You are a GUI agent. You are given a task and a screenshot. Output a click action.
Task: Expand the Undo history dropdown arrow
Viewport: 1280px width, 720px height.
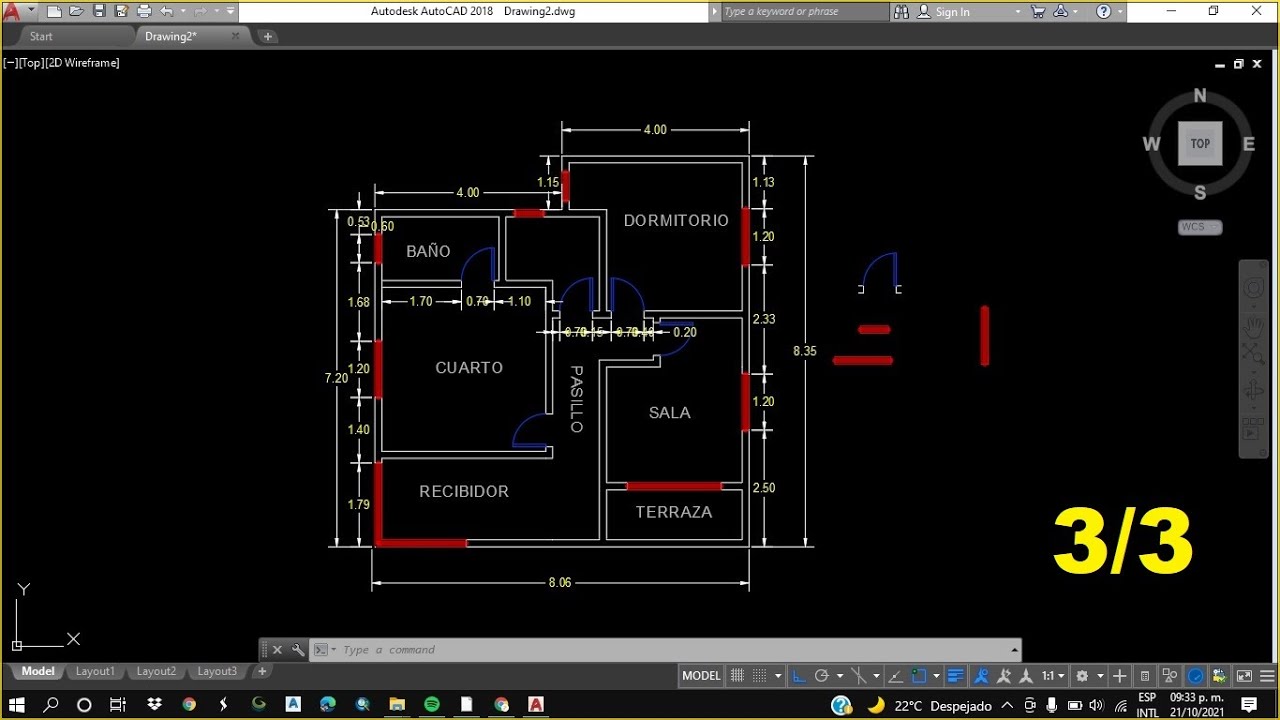click(181, 11)
